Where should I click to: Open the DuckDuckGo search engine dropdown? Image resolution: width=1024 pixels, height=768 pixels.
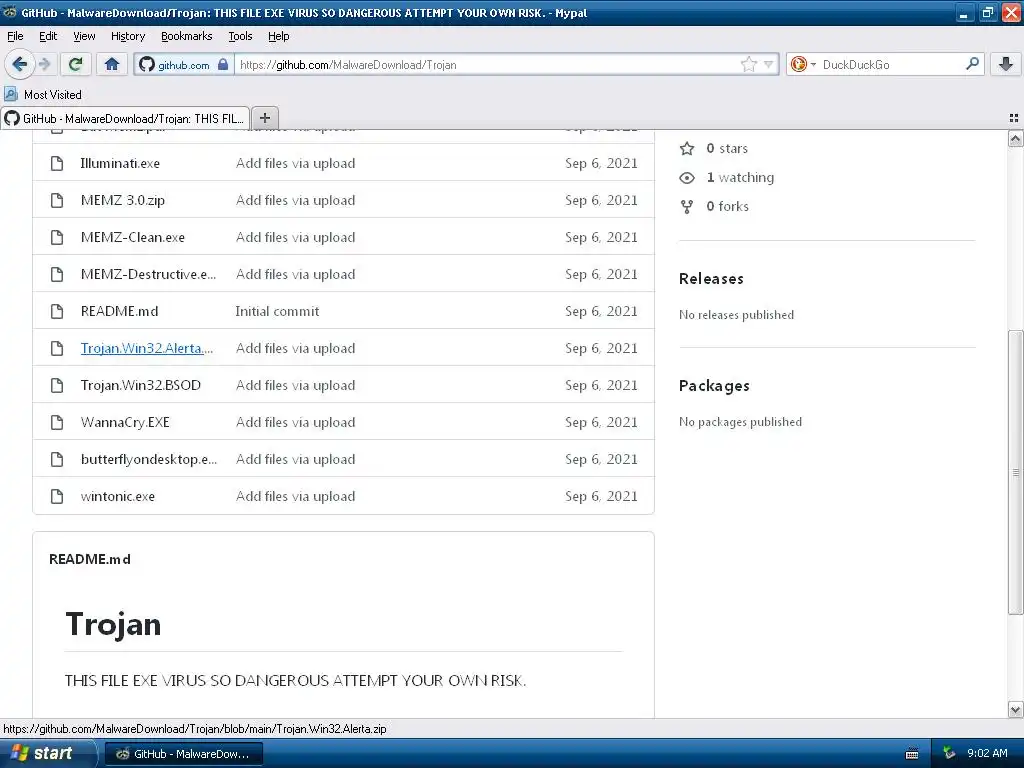[803, 64]
